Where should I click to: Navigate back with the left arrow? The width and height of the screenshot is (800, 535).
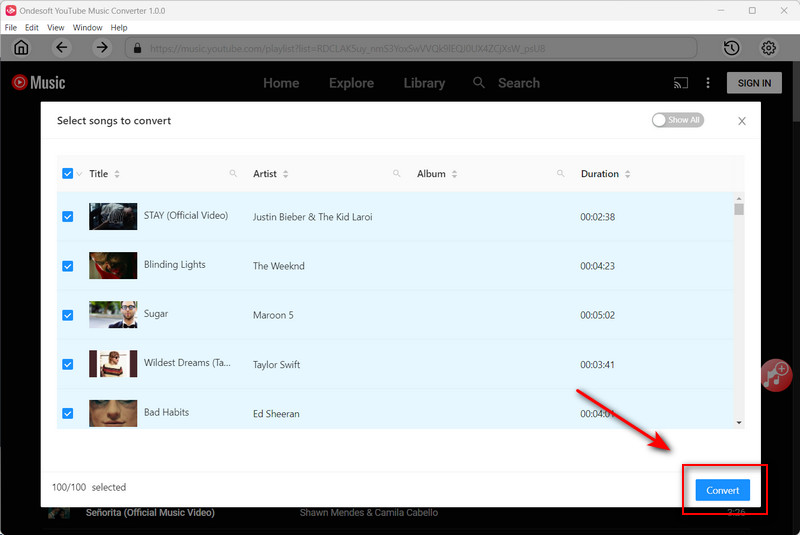click(x=62, y=48)
